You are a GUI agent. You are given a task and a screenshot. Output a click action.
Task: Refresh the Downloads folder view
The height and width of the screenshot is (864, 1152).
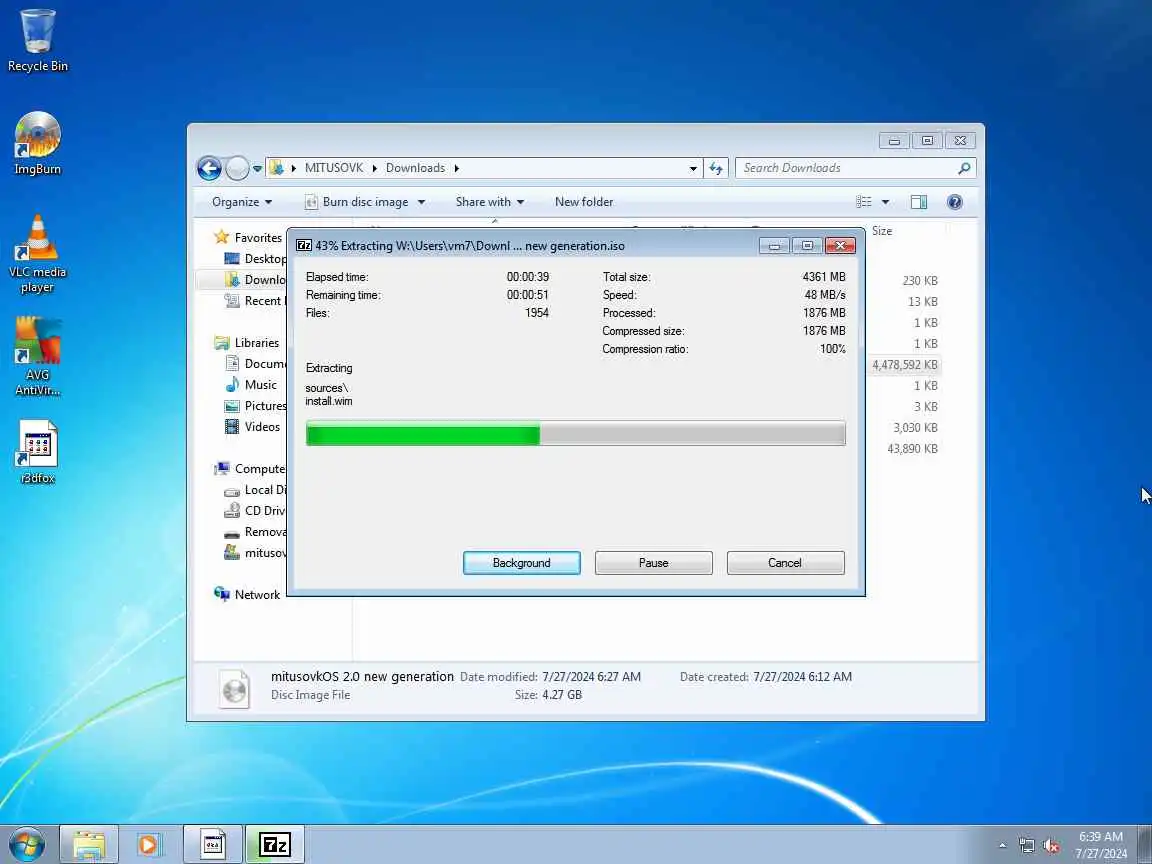pyautogui.click(x=716, y=168)
